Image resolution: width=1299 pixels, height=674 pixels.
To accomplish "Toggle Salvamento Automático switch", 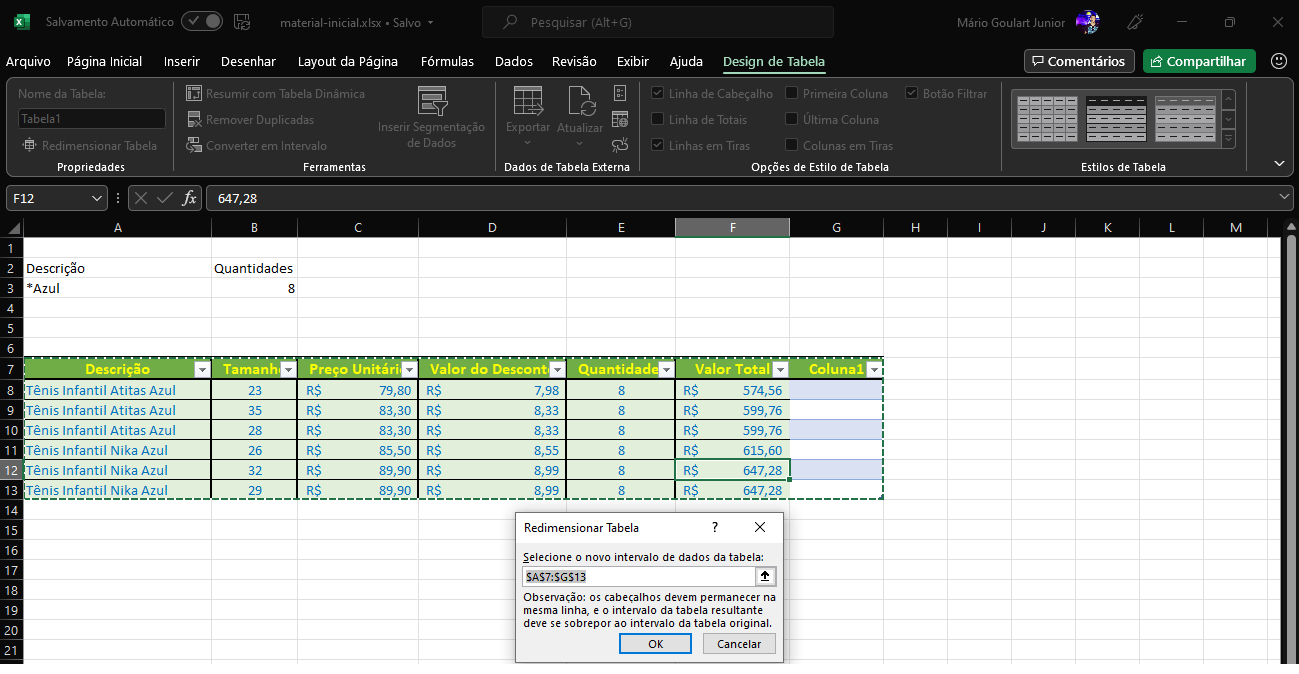I will coord(202,22).
